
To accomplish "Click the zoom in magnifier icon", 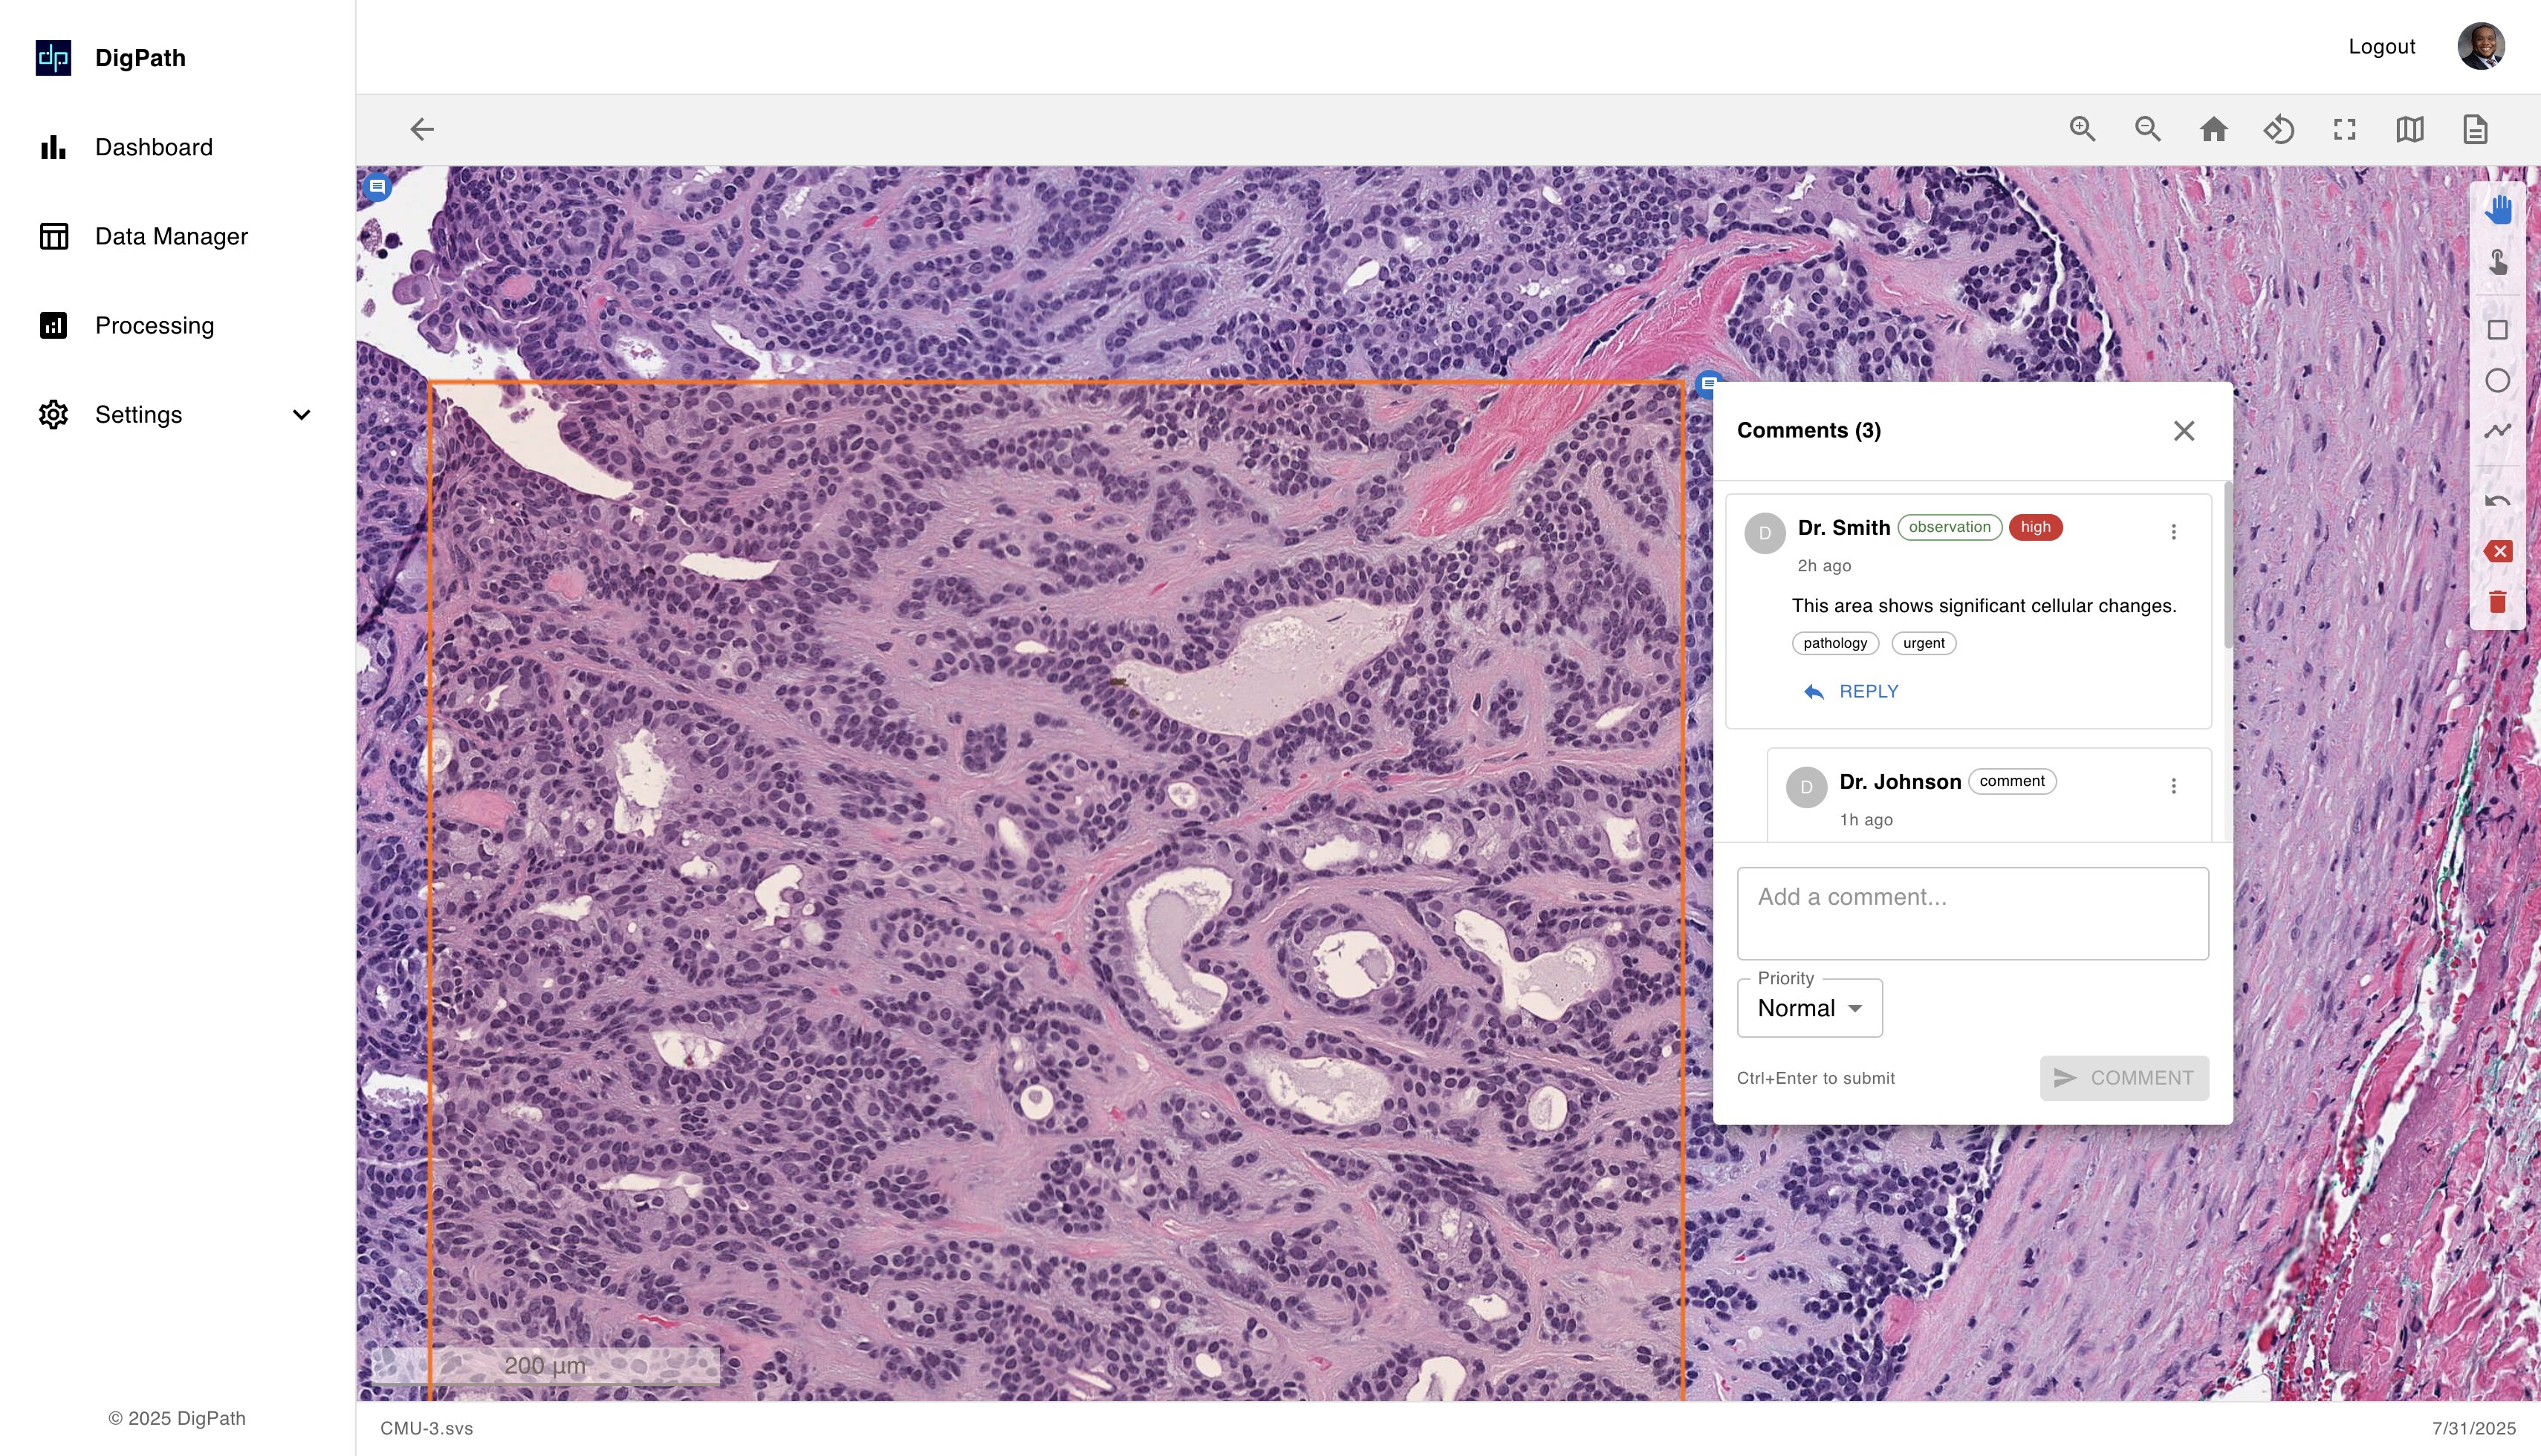I will (x=2082, y=129).
